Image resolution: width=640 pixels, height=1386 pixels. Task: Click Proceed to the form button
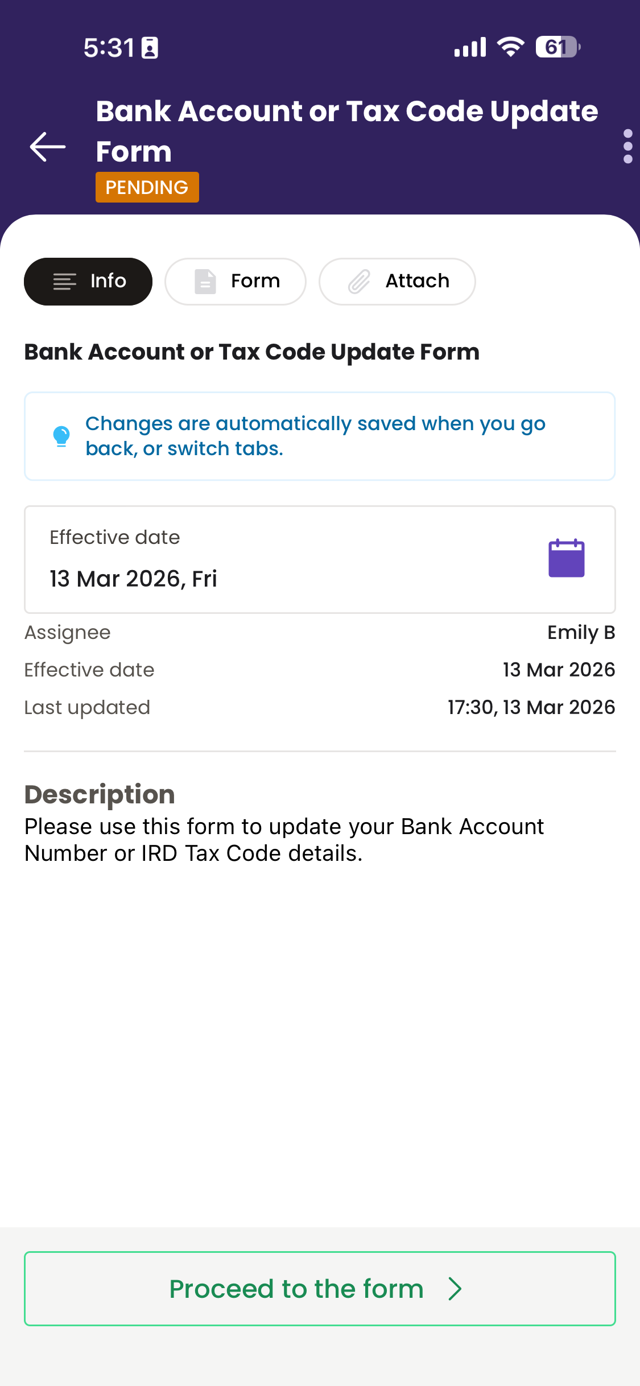point(320,1289)
